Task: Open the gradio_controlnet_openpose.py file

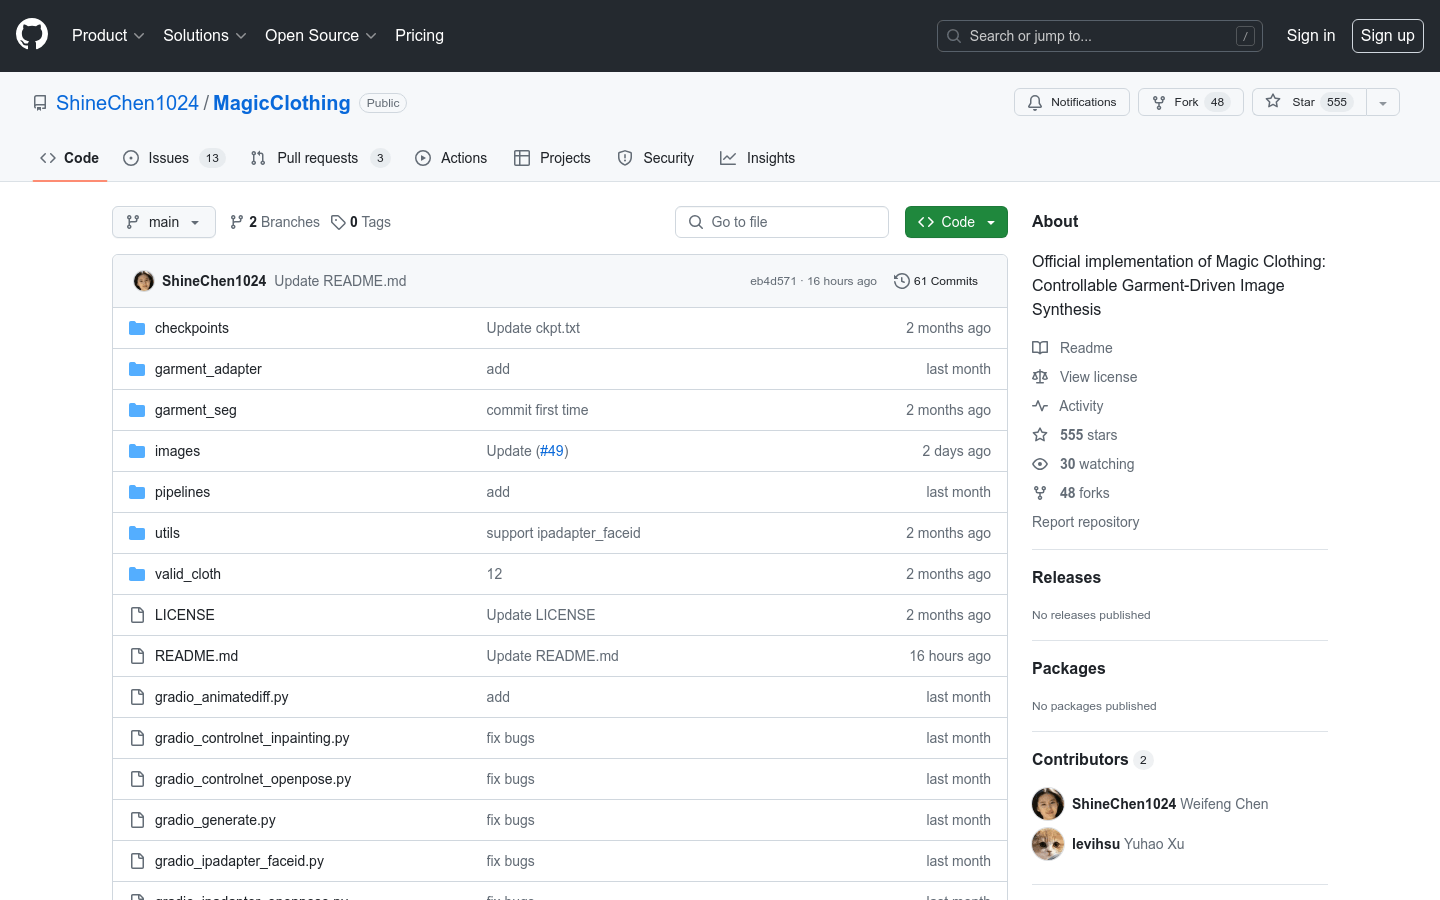Action: coord(253,779)
